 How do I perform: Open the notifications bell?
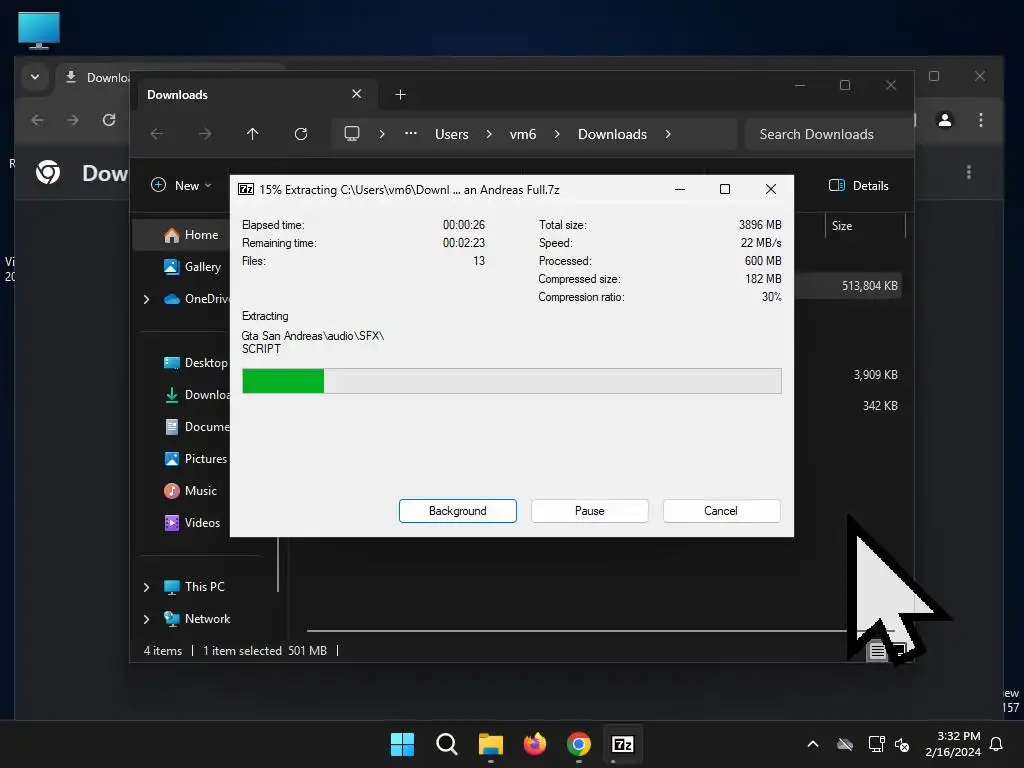[x=996, y=744]
